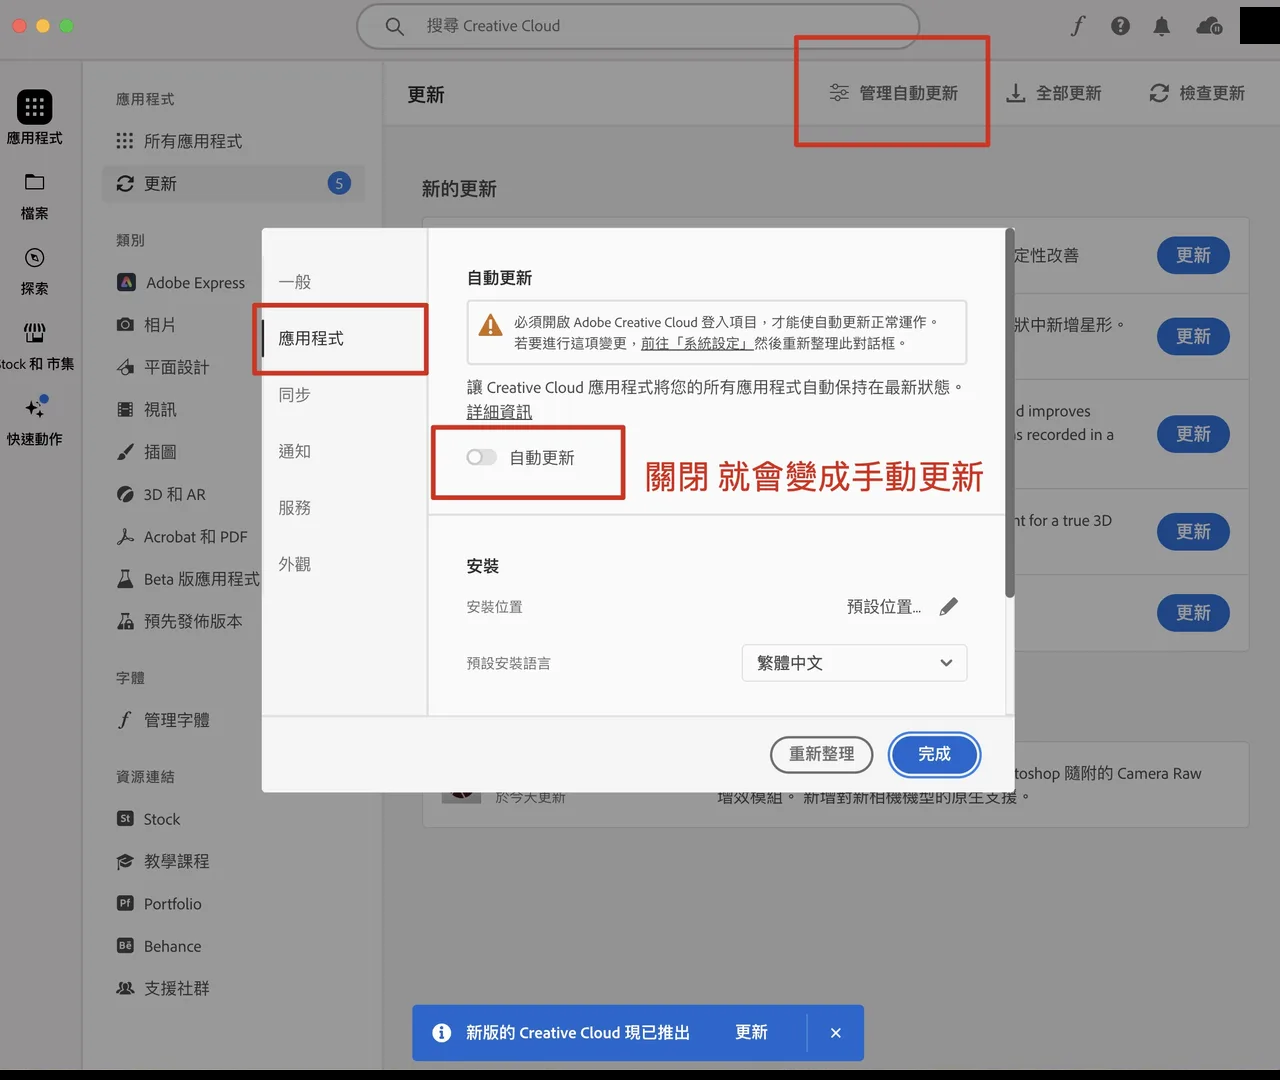
Task: Click the 更新 button beside 'true 3D'
Action: point(1193,531)
